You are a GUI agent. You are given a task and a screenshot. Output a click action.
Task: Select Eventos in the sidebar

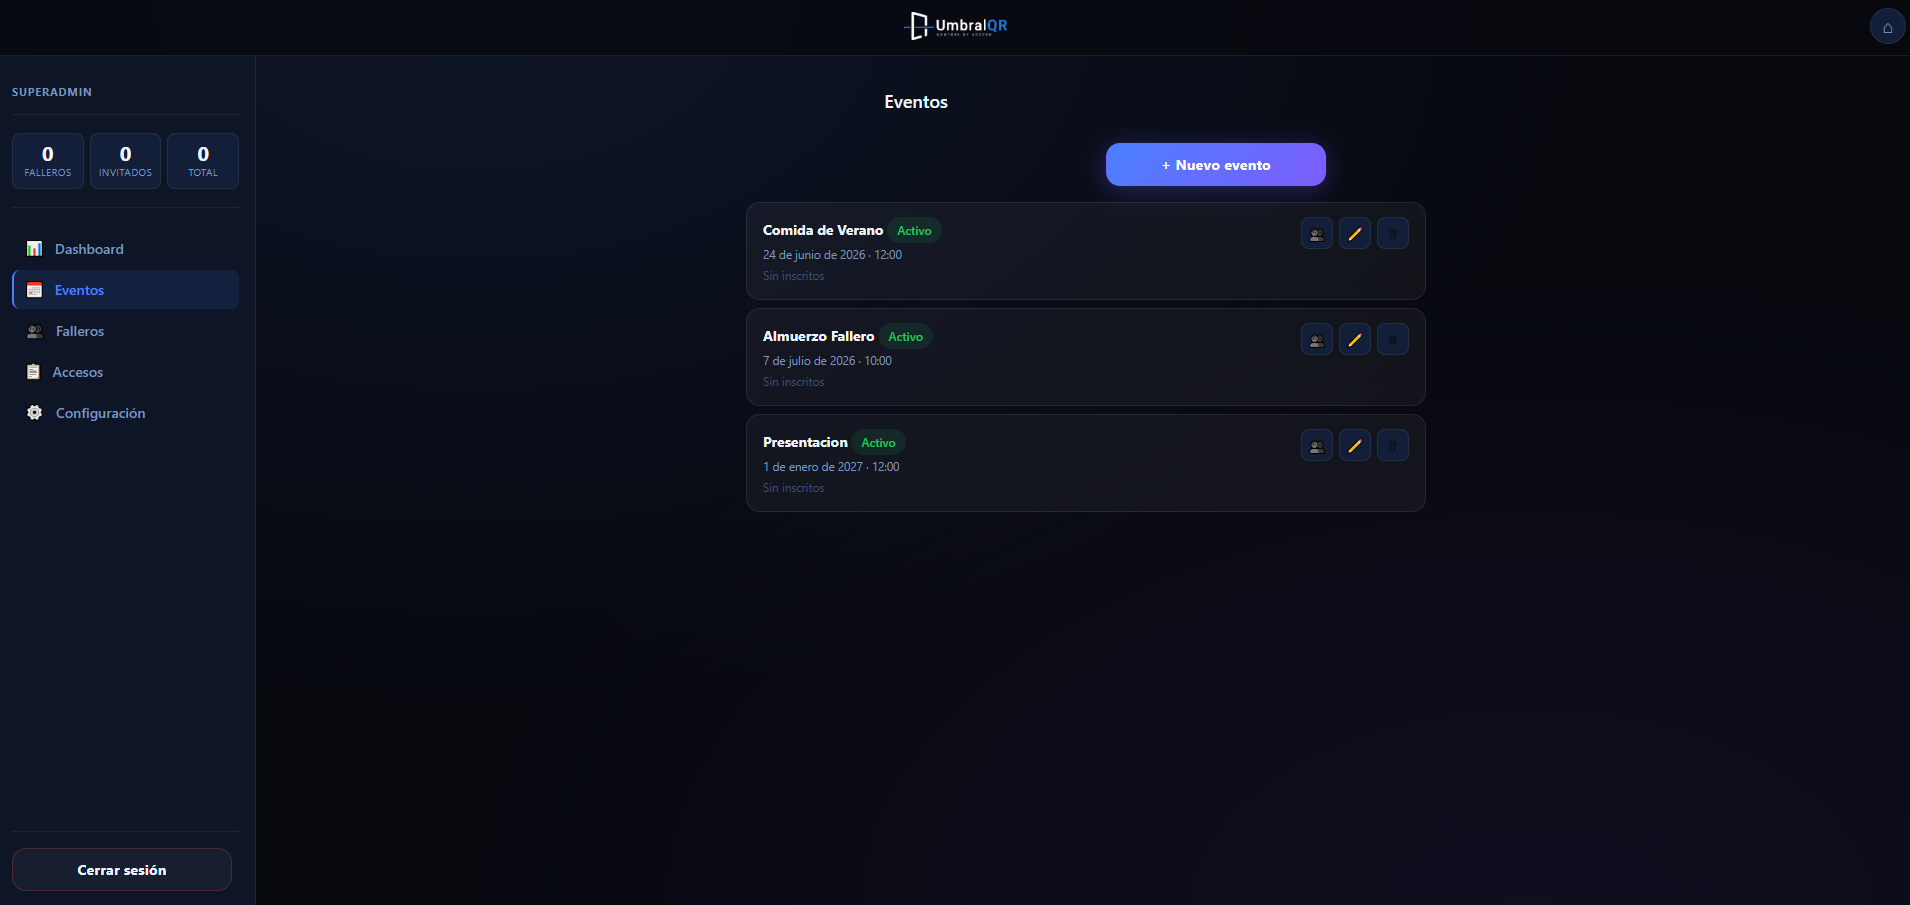[x=125, y=290]
